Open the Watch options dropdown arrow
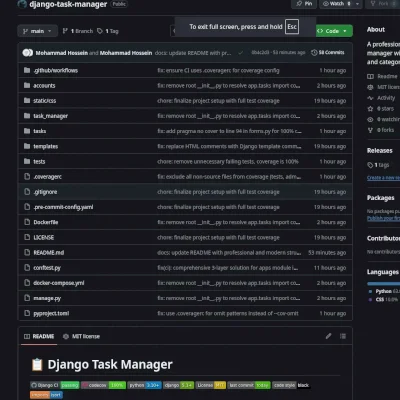The width and height of the screenshot is (400, 400). click(357, 4)
